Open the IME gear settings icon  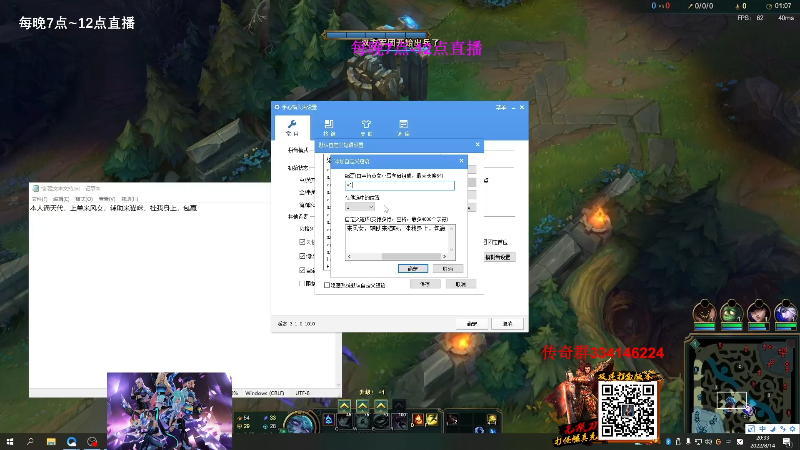[792, 429]
